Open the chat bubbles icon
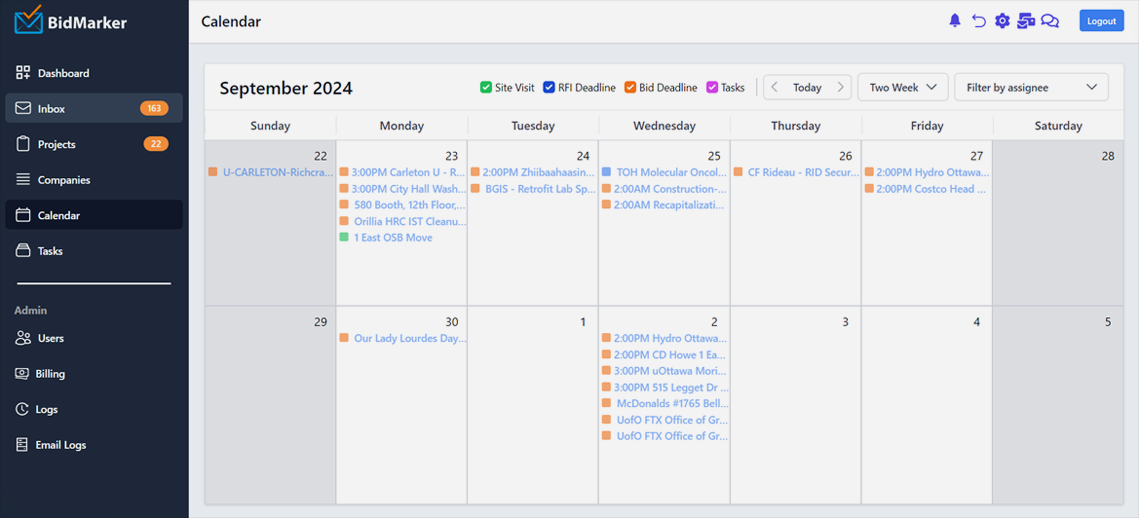The image size is (1139, 518). [1050, 21]
